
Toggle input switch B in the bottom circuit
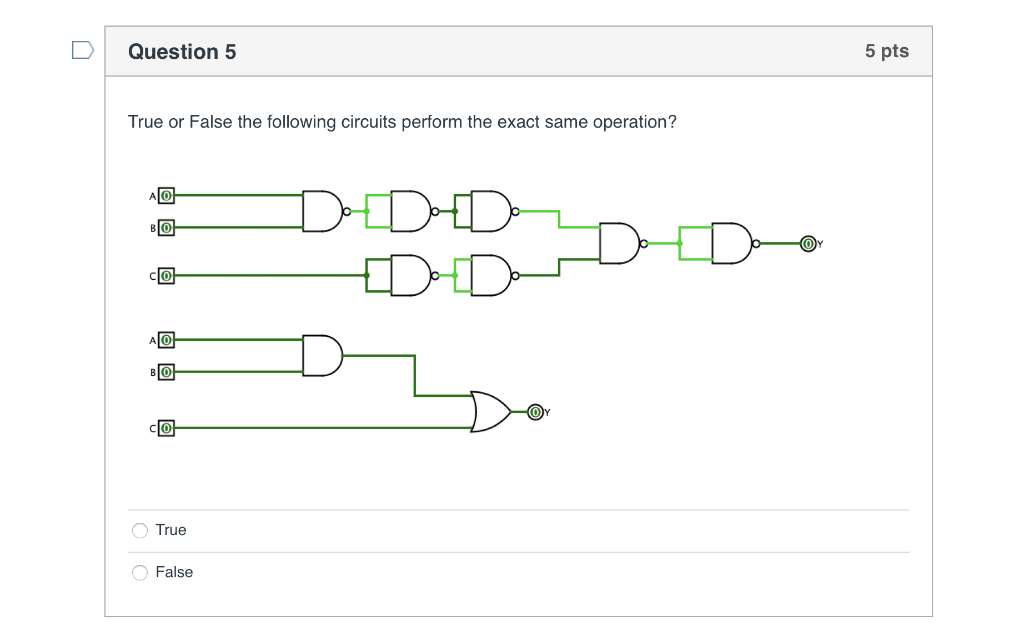pyautogui.click(x=164, y=371)
